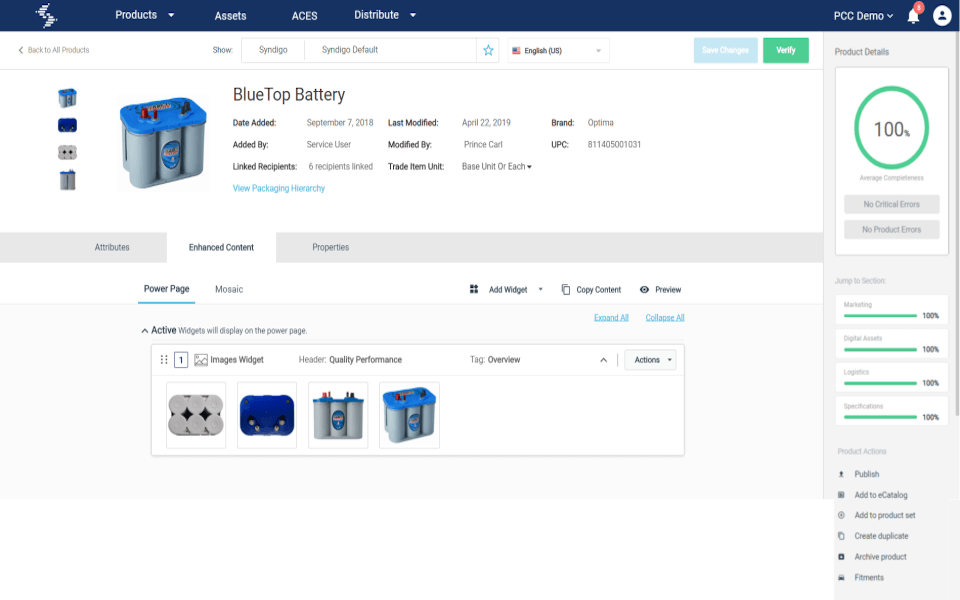Open the user profile avatar
The height and width of the screenshot is (600, 960).
pyautogui.click(x=942, y=15)
